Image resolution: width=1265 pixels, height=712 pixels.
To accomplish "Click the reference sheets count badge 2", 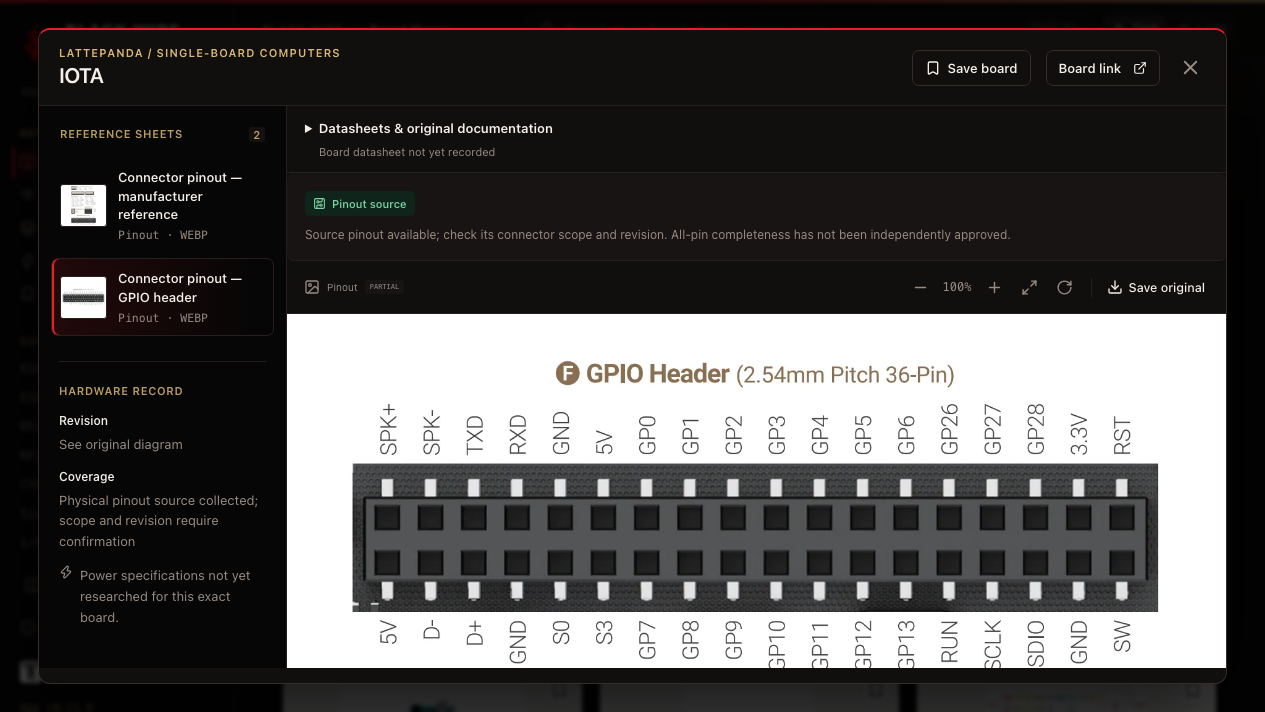I will tap(257, 135).
